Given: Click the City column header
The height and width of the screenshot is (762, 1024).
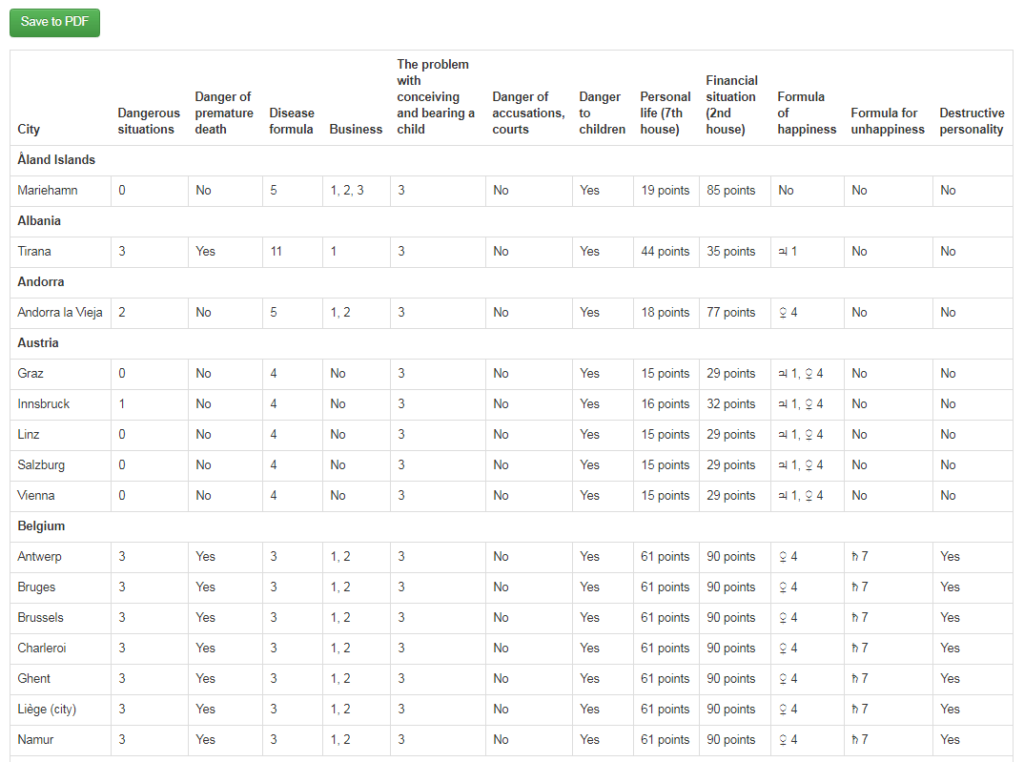Looking at the screenshot, I should pos(29,129).
